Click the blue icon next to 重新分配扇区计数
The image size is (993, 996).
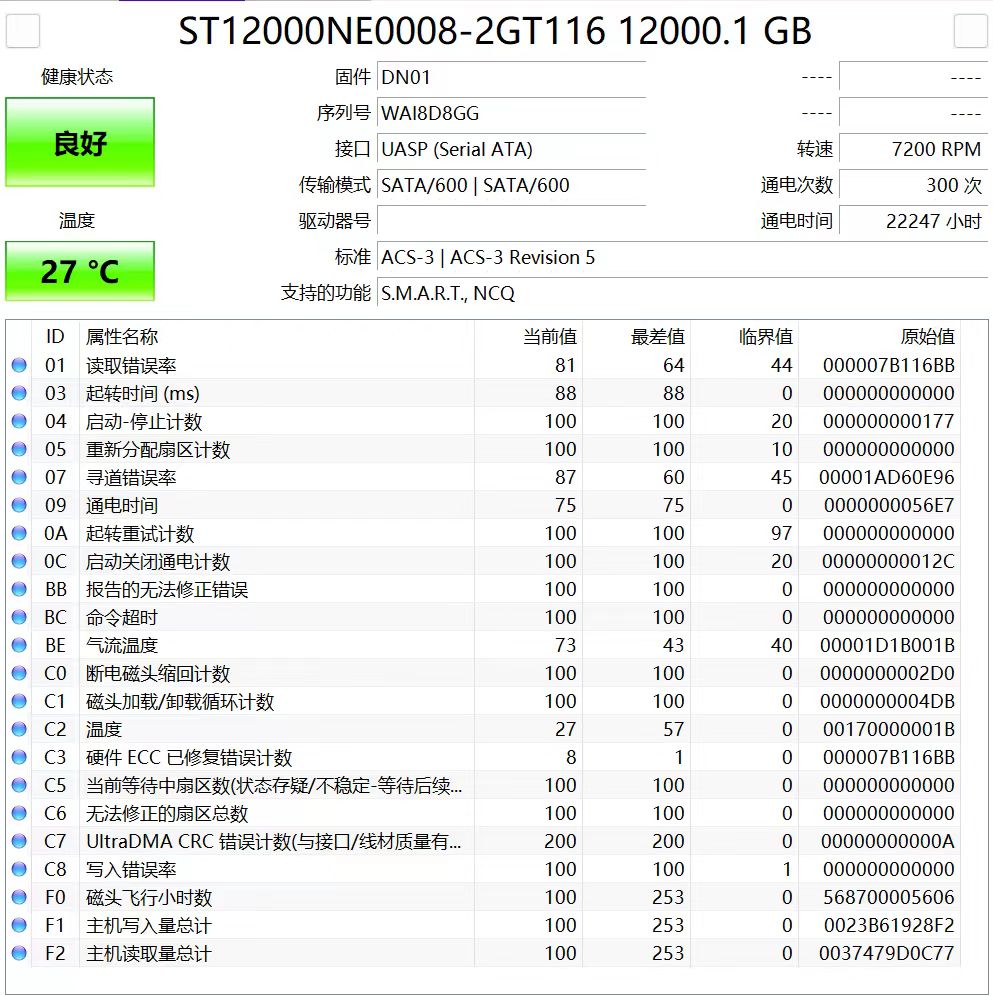coord(18,449)
